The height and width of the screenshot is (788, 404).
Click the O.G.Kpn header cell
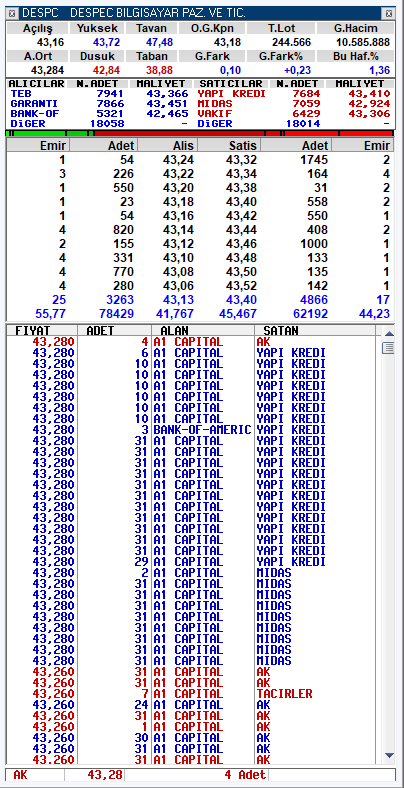point(212,29)
